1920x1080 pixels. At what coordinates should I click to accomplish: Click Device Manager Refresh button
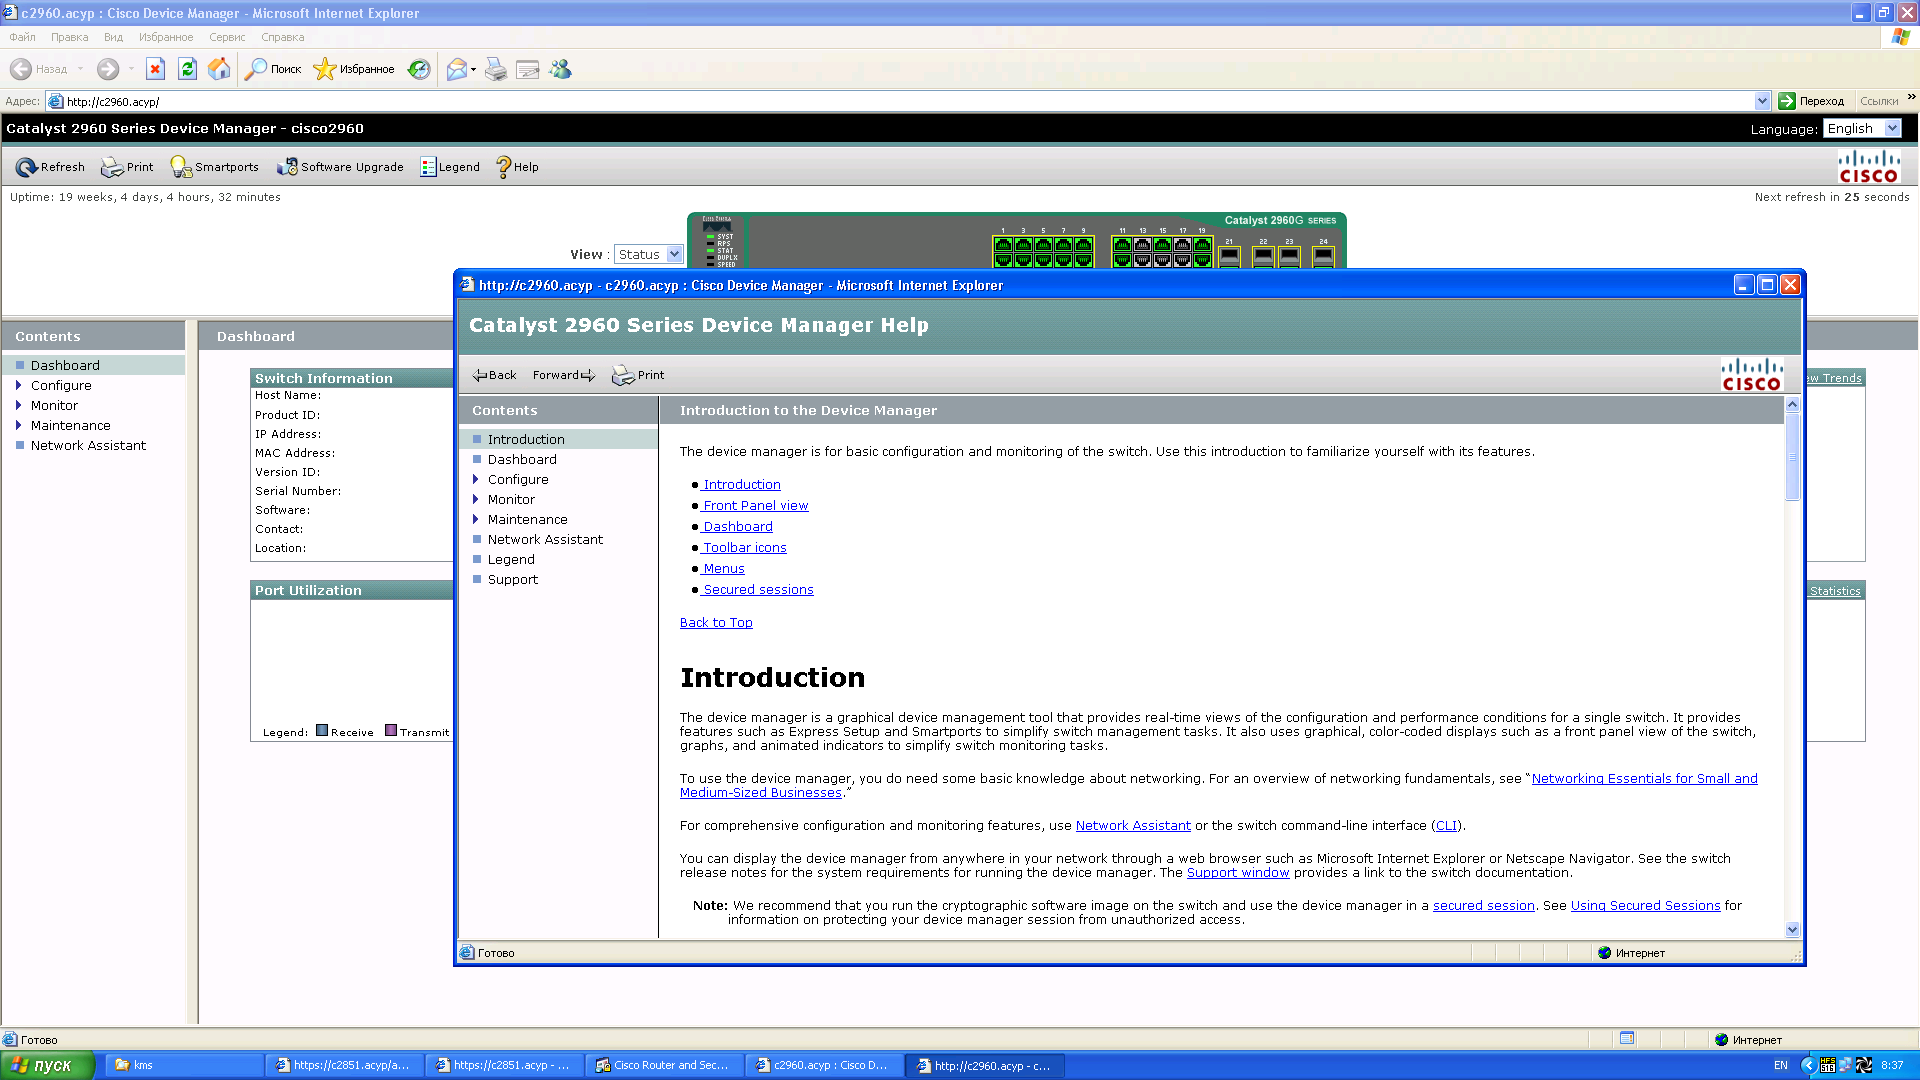pyautogui.click(x=50, y=167)
